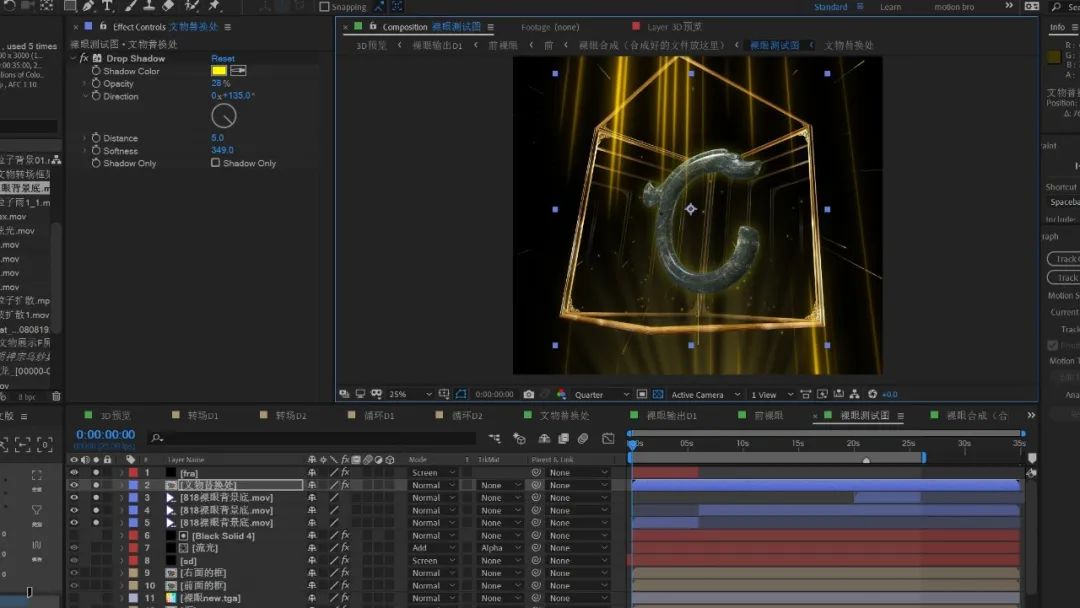Expand the Distance property twirl arrow

pos(85,138)
